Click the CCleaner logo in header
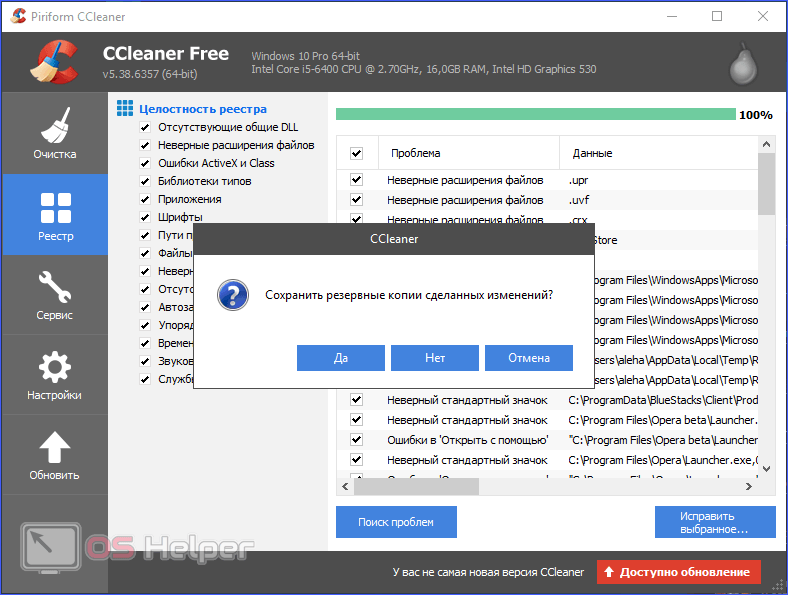This screenshot has height=595, width=788. (54, 62)
